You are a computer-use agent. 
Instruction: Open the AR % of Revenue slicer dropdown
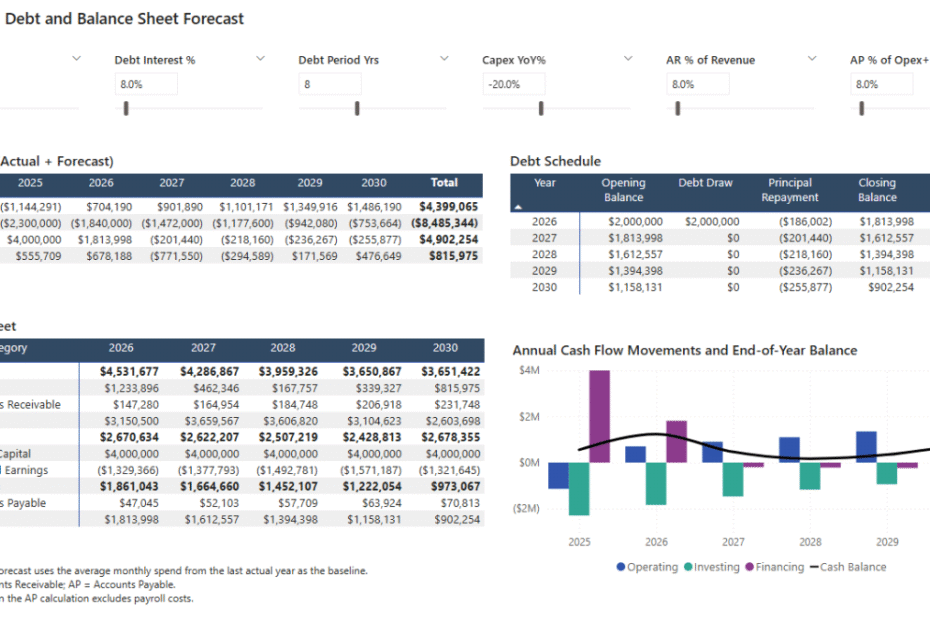click(811, 59)
